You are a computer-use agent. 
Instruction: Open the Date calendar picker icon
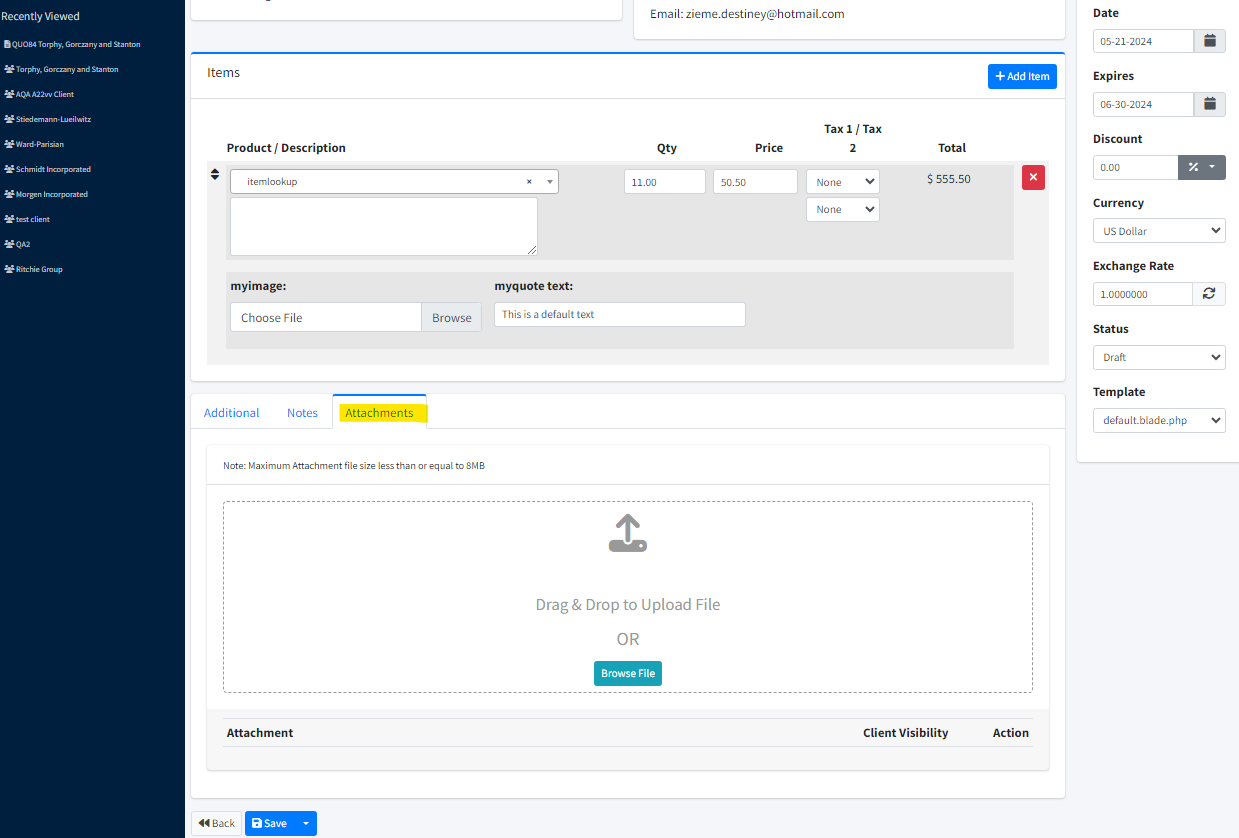tap(1209, 41)
